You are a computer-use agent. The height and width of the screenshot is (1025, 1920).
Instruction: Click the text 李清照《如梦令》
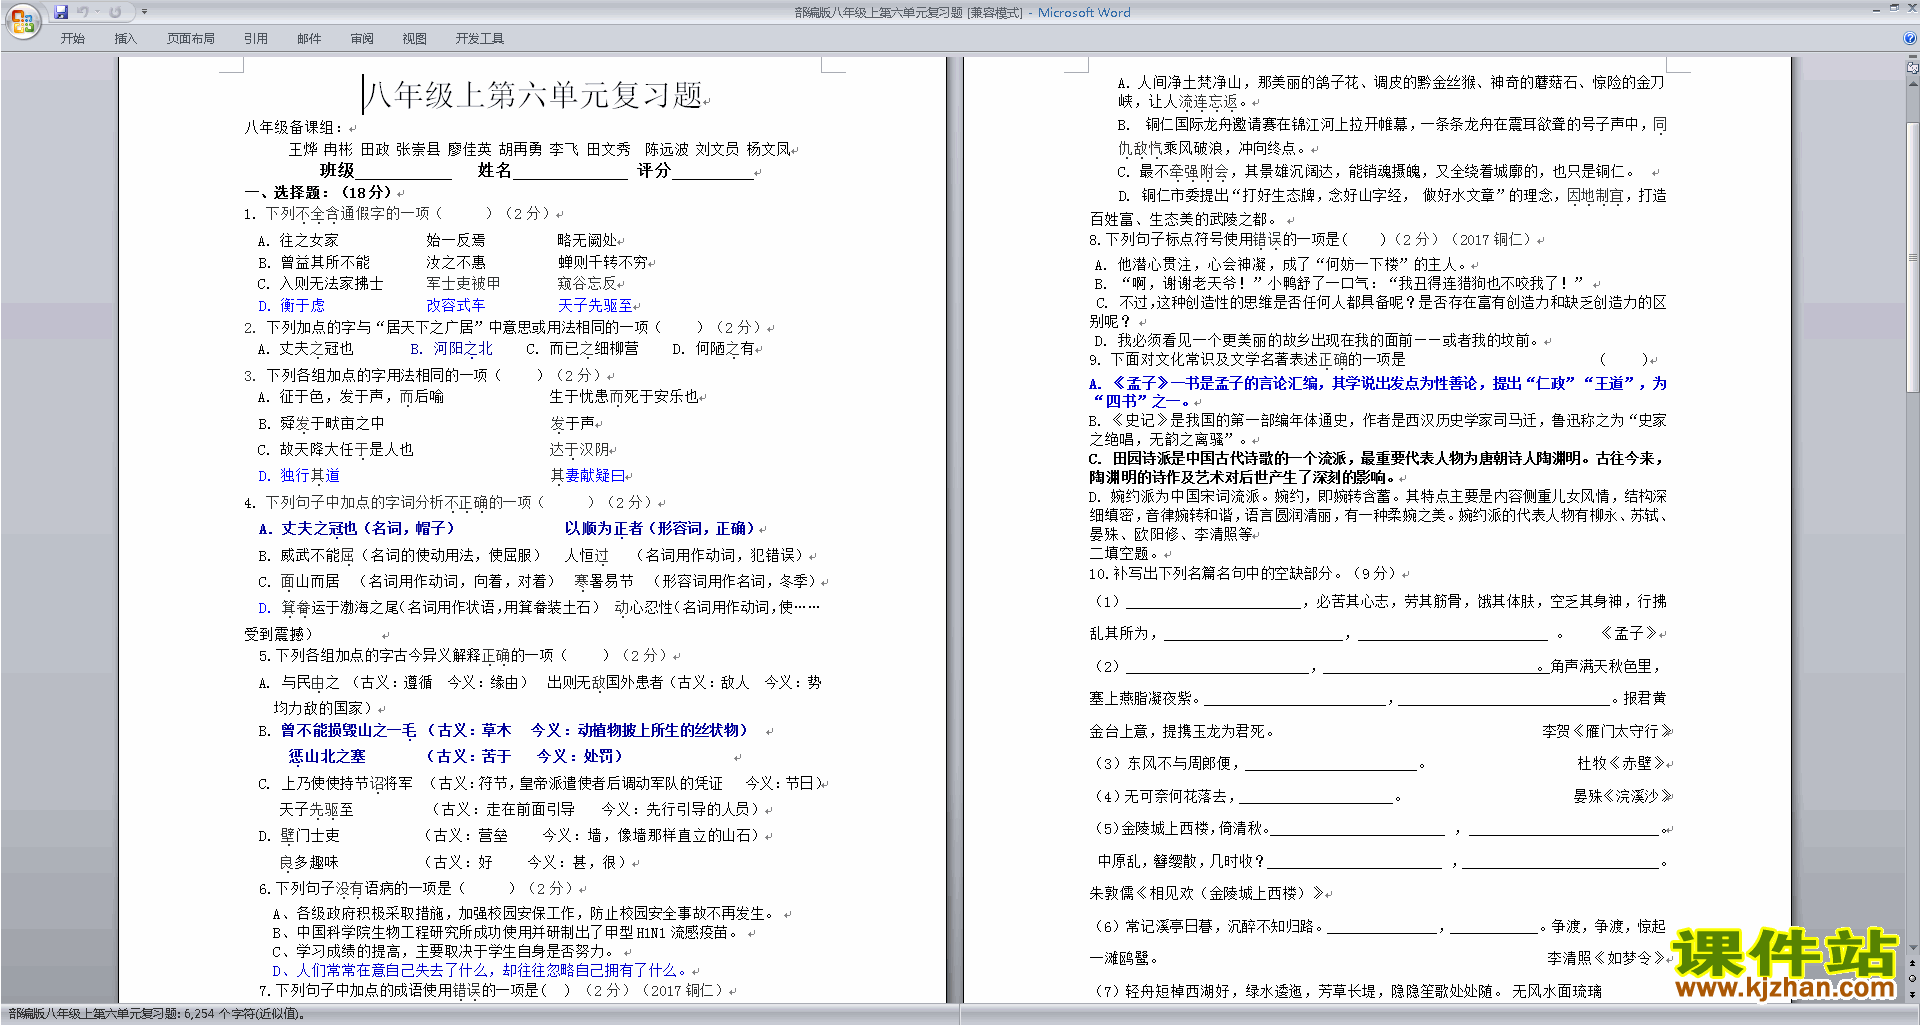[1605, 958]
